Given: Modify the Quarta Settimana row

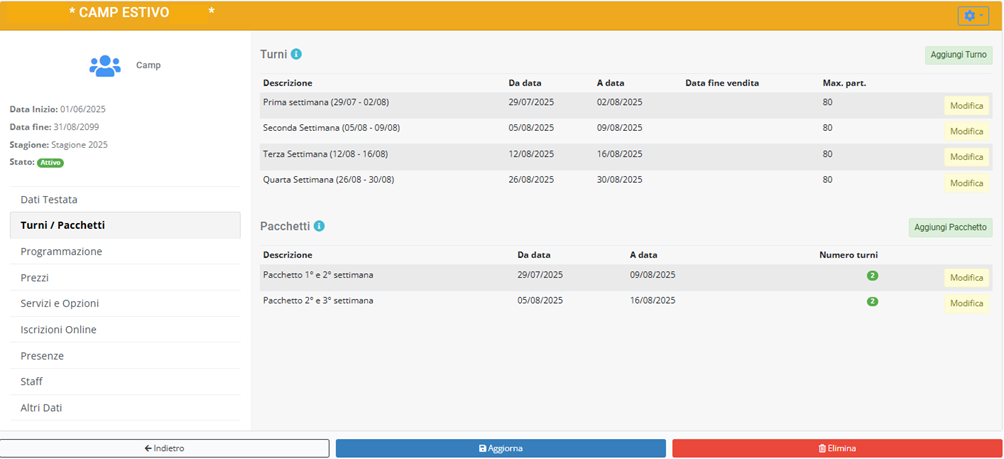Looking at the screenshot, I should click(x=966, y=183).
